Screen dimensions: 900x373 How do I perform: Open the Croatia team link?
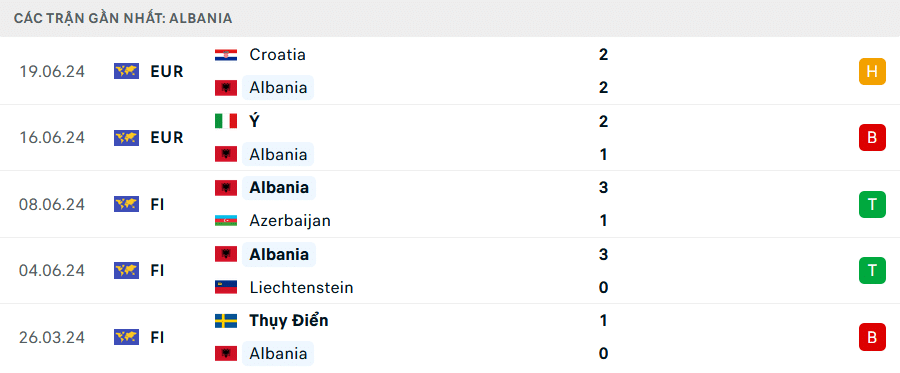click(x=277, y=55)
